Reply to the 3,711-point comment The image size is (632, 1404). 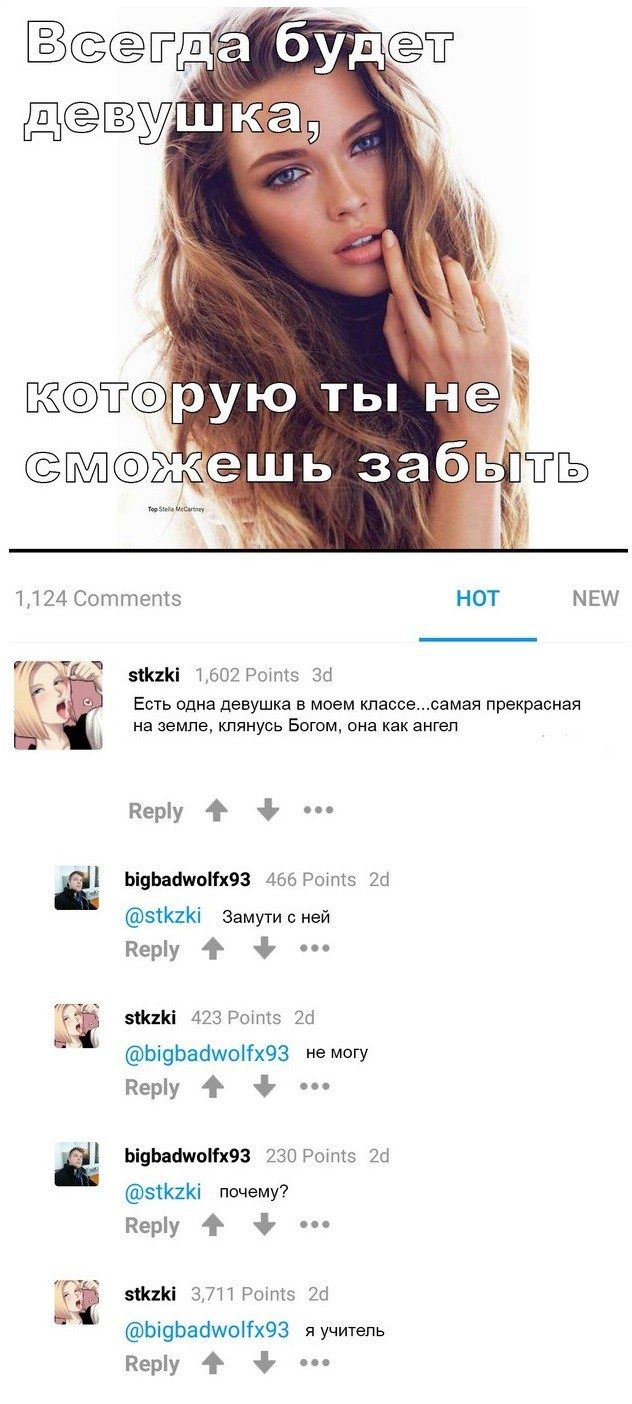(x=152, y=1363)
